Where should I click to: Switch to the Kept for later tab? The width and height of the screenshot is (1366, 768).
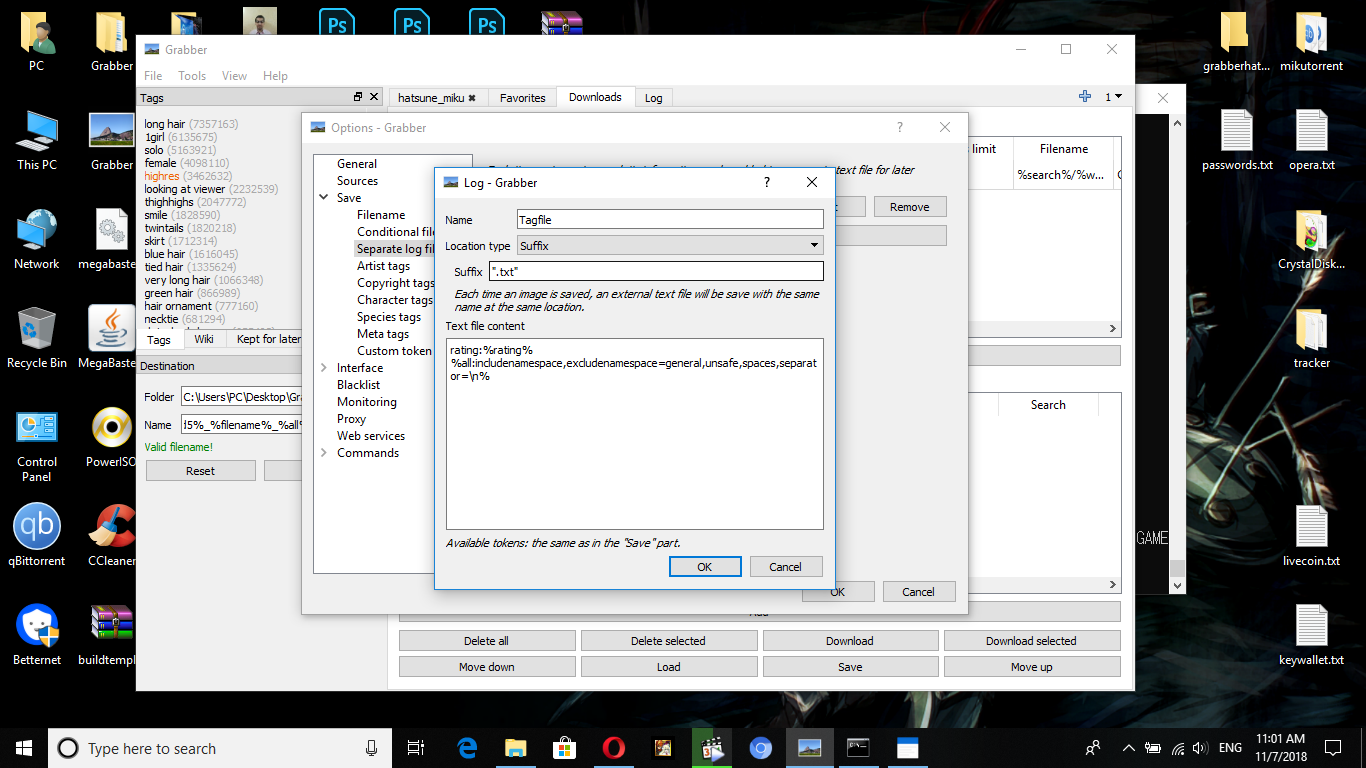tap(268, 339)
